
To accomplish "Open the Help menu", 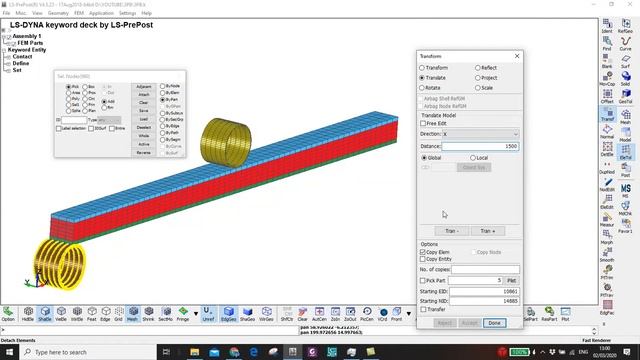I will [146, 13].
